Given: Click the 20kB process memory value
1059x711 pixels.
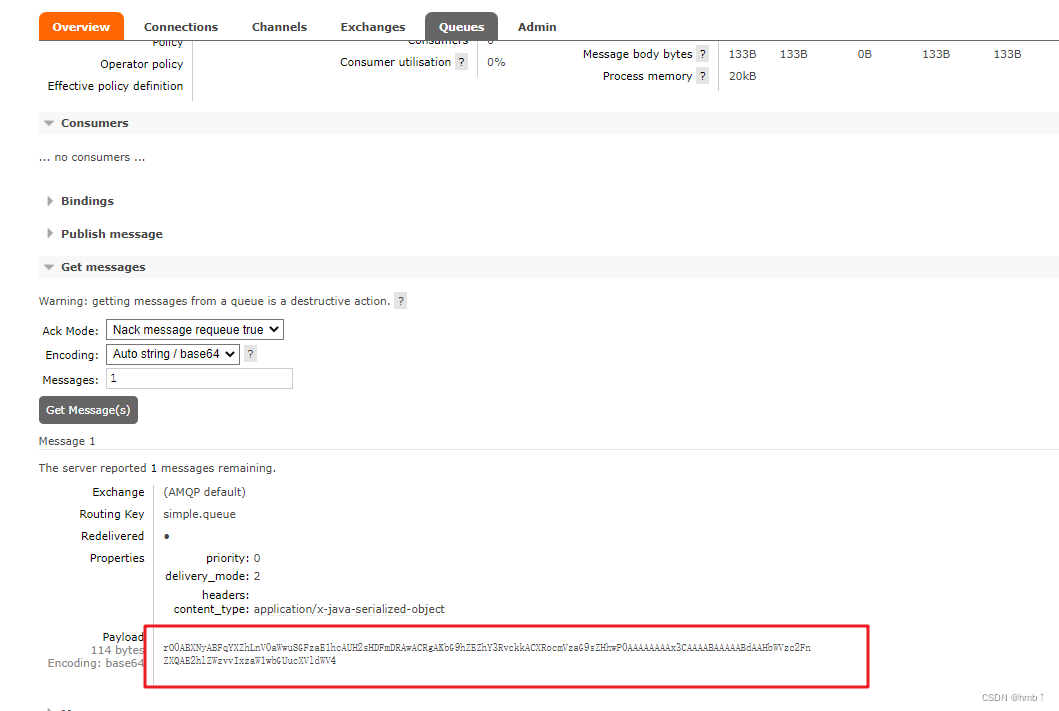Looking at the screenshot, I should click(742, 76).
